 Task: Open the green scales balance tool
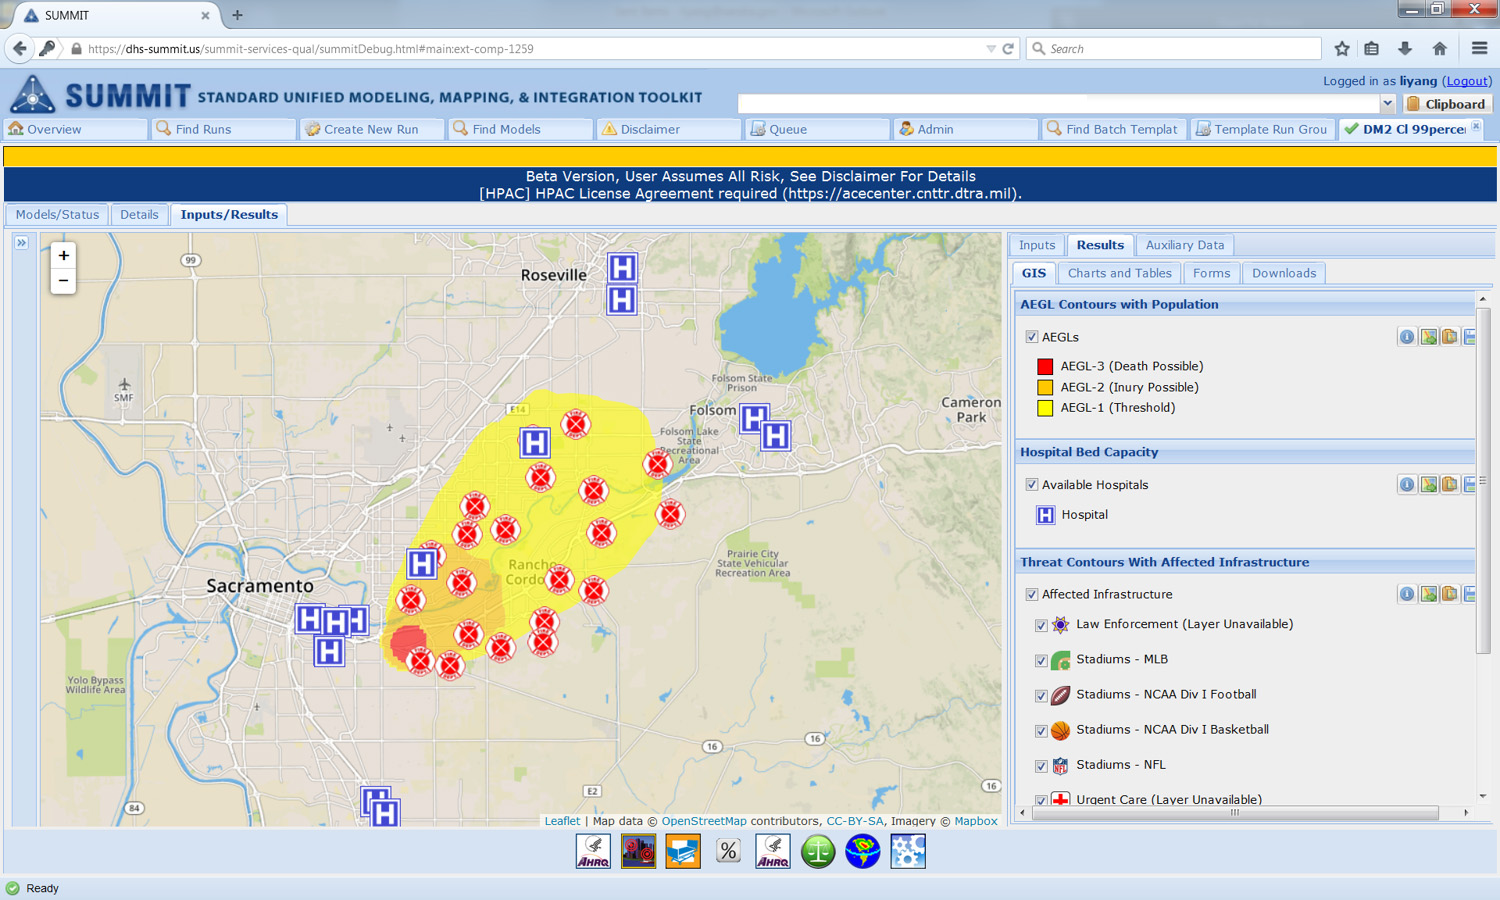(x=817, y=851)
